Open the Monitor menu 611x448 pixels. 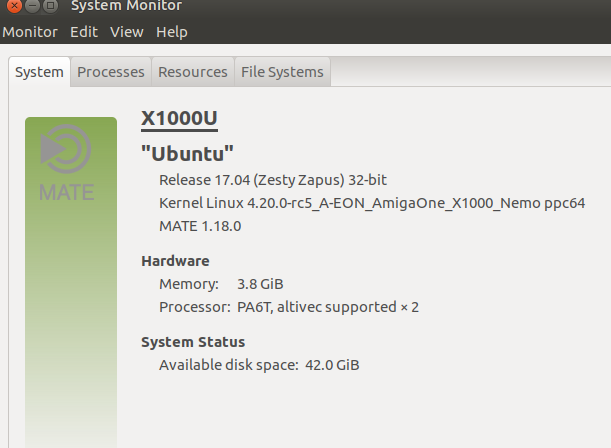(x=30, y=32)
